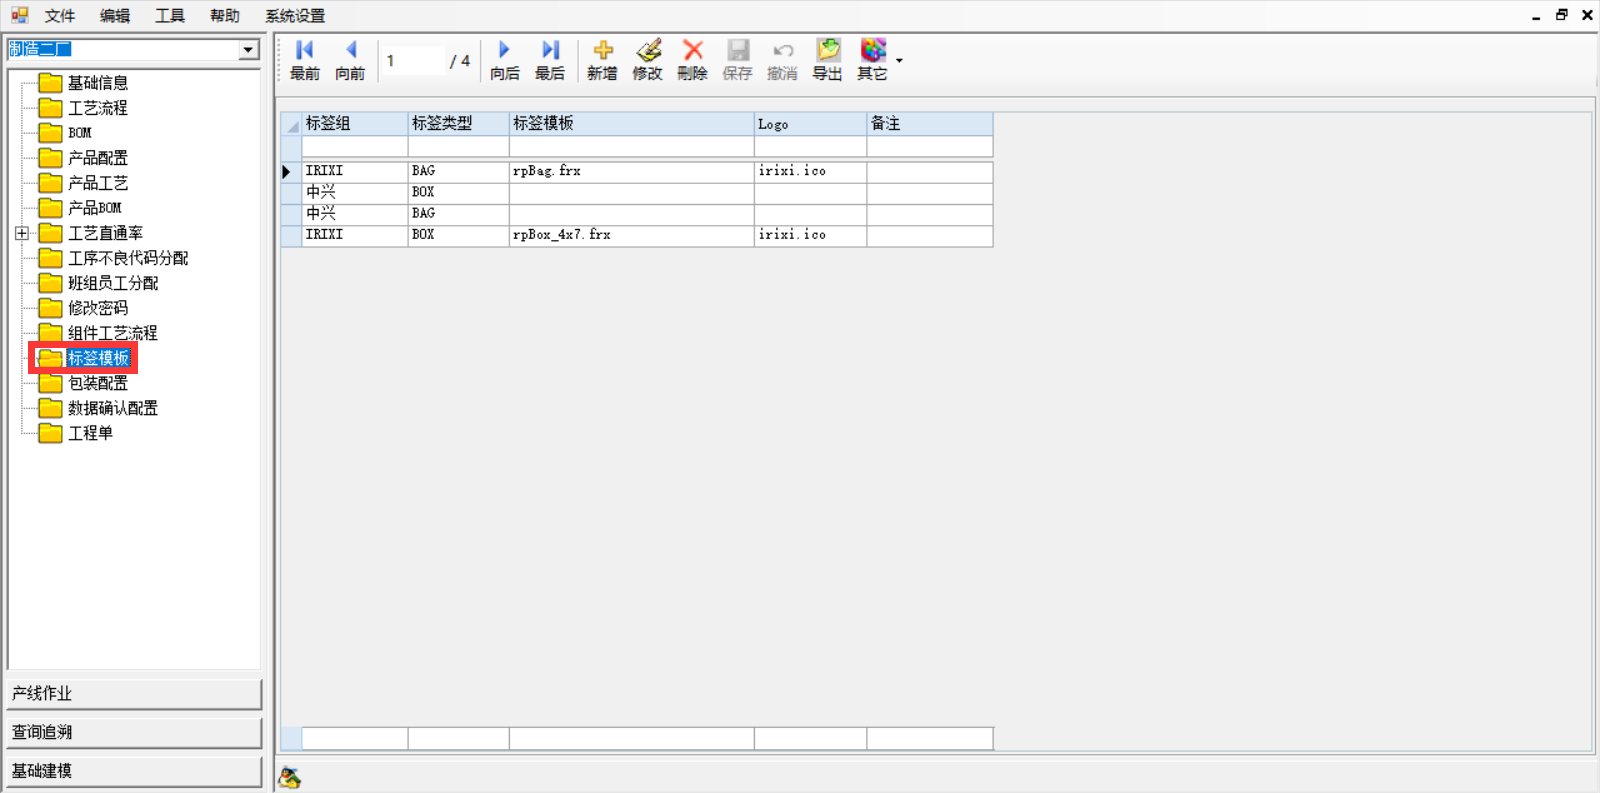This screenshot has height=793, width=1600.
Task: Select the 包装配置 tree folder
Action: pyautogui.click(x=97, y=383)
